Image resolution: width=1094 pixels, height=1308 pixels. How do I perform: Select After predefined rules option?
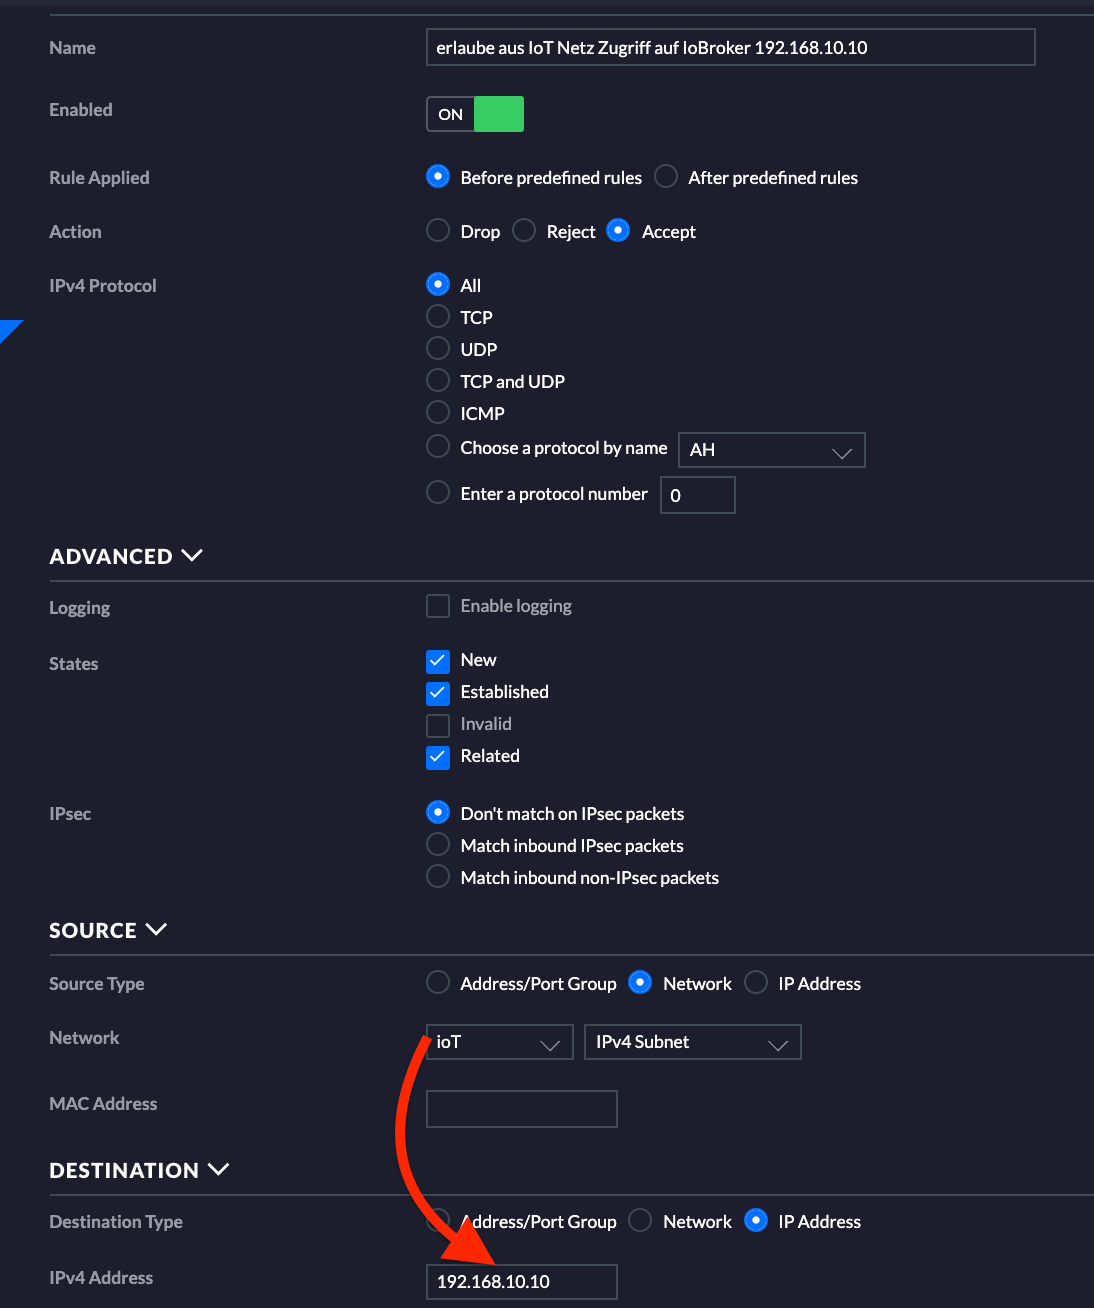(666, 177)
